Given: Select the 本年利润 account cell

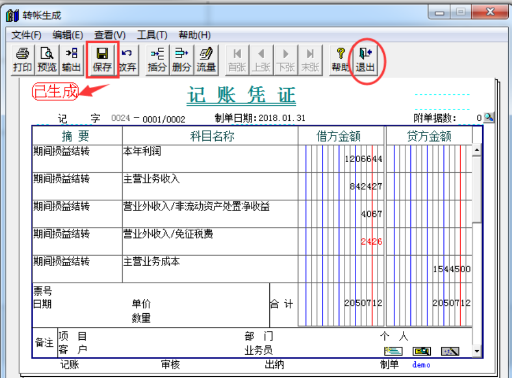Looking at the screenshot, I should pos(210,159).
